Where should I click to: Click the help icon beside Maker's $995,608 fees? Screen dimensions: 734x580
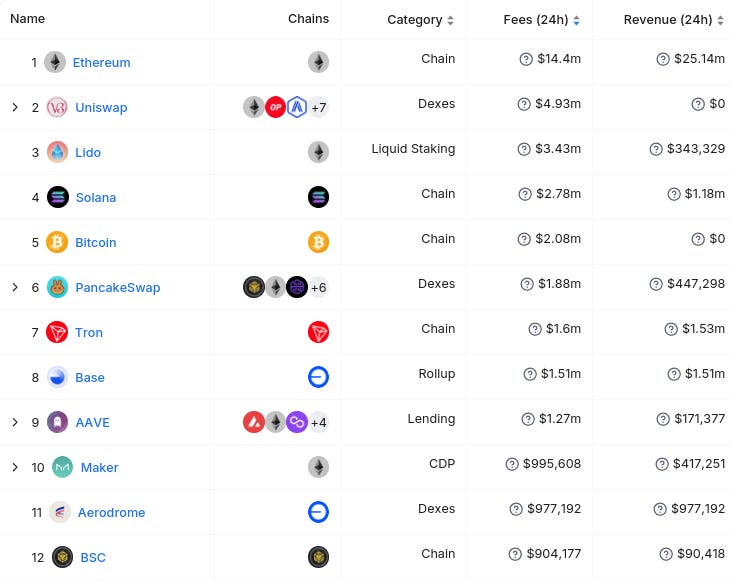click(512, 464)
